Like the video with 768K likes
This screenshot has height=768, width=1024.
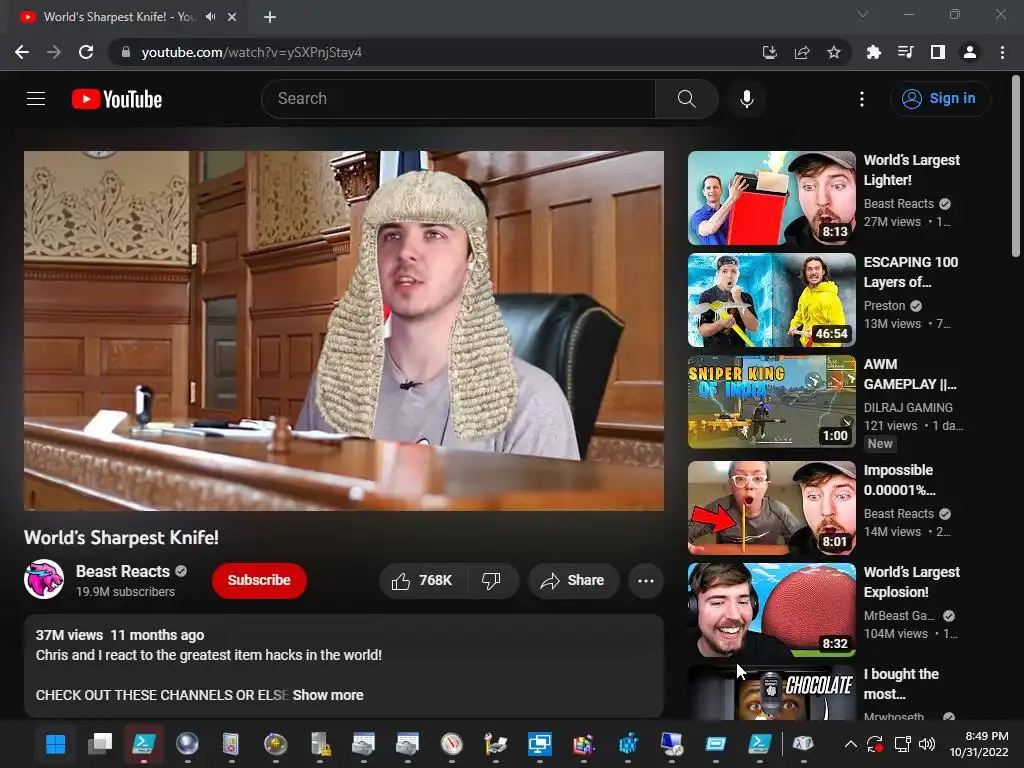tap(422, 581)
